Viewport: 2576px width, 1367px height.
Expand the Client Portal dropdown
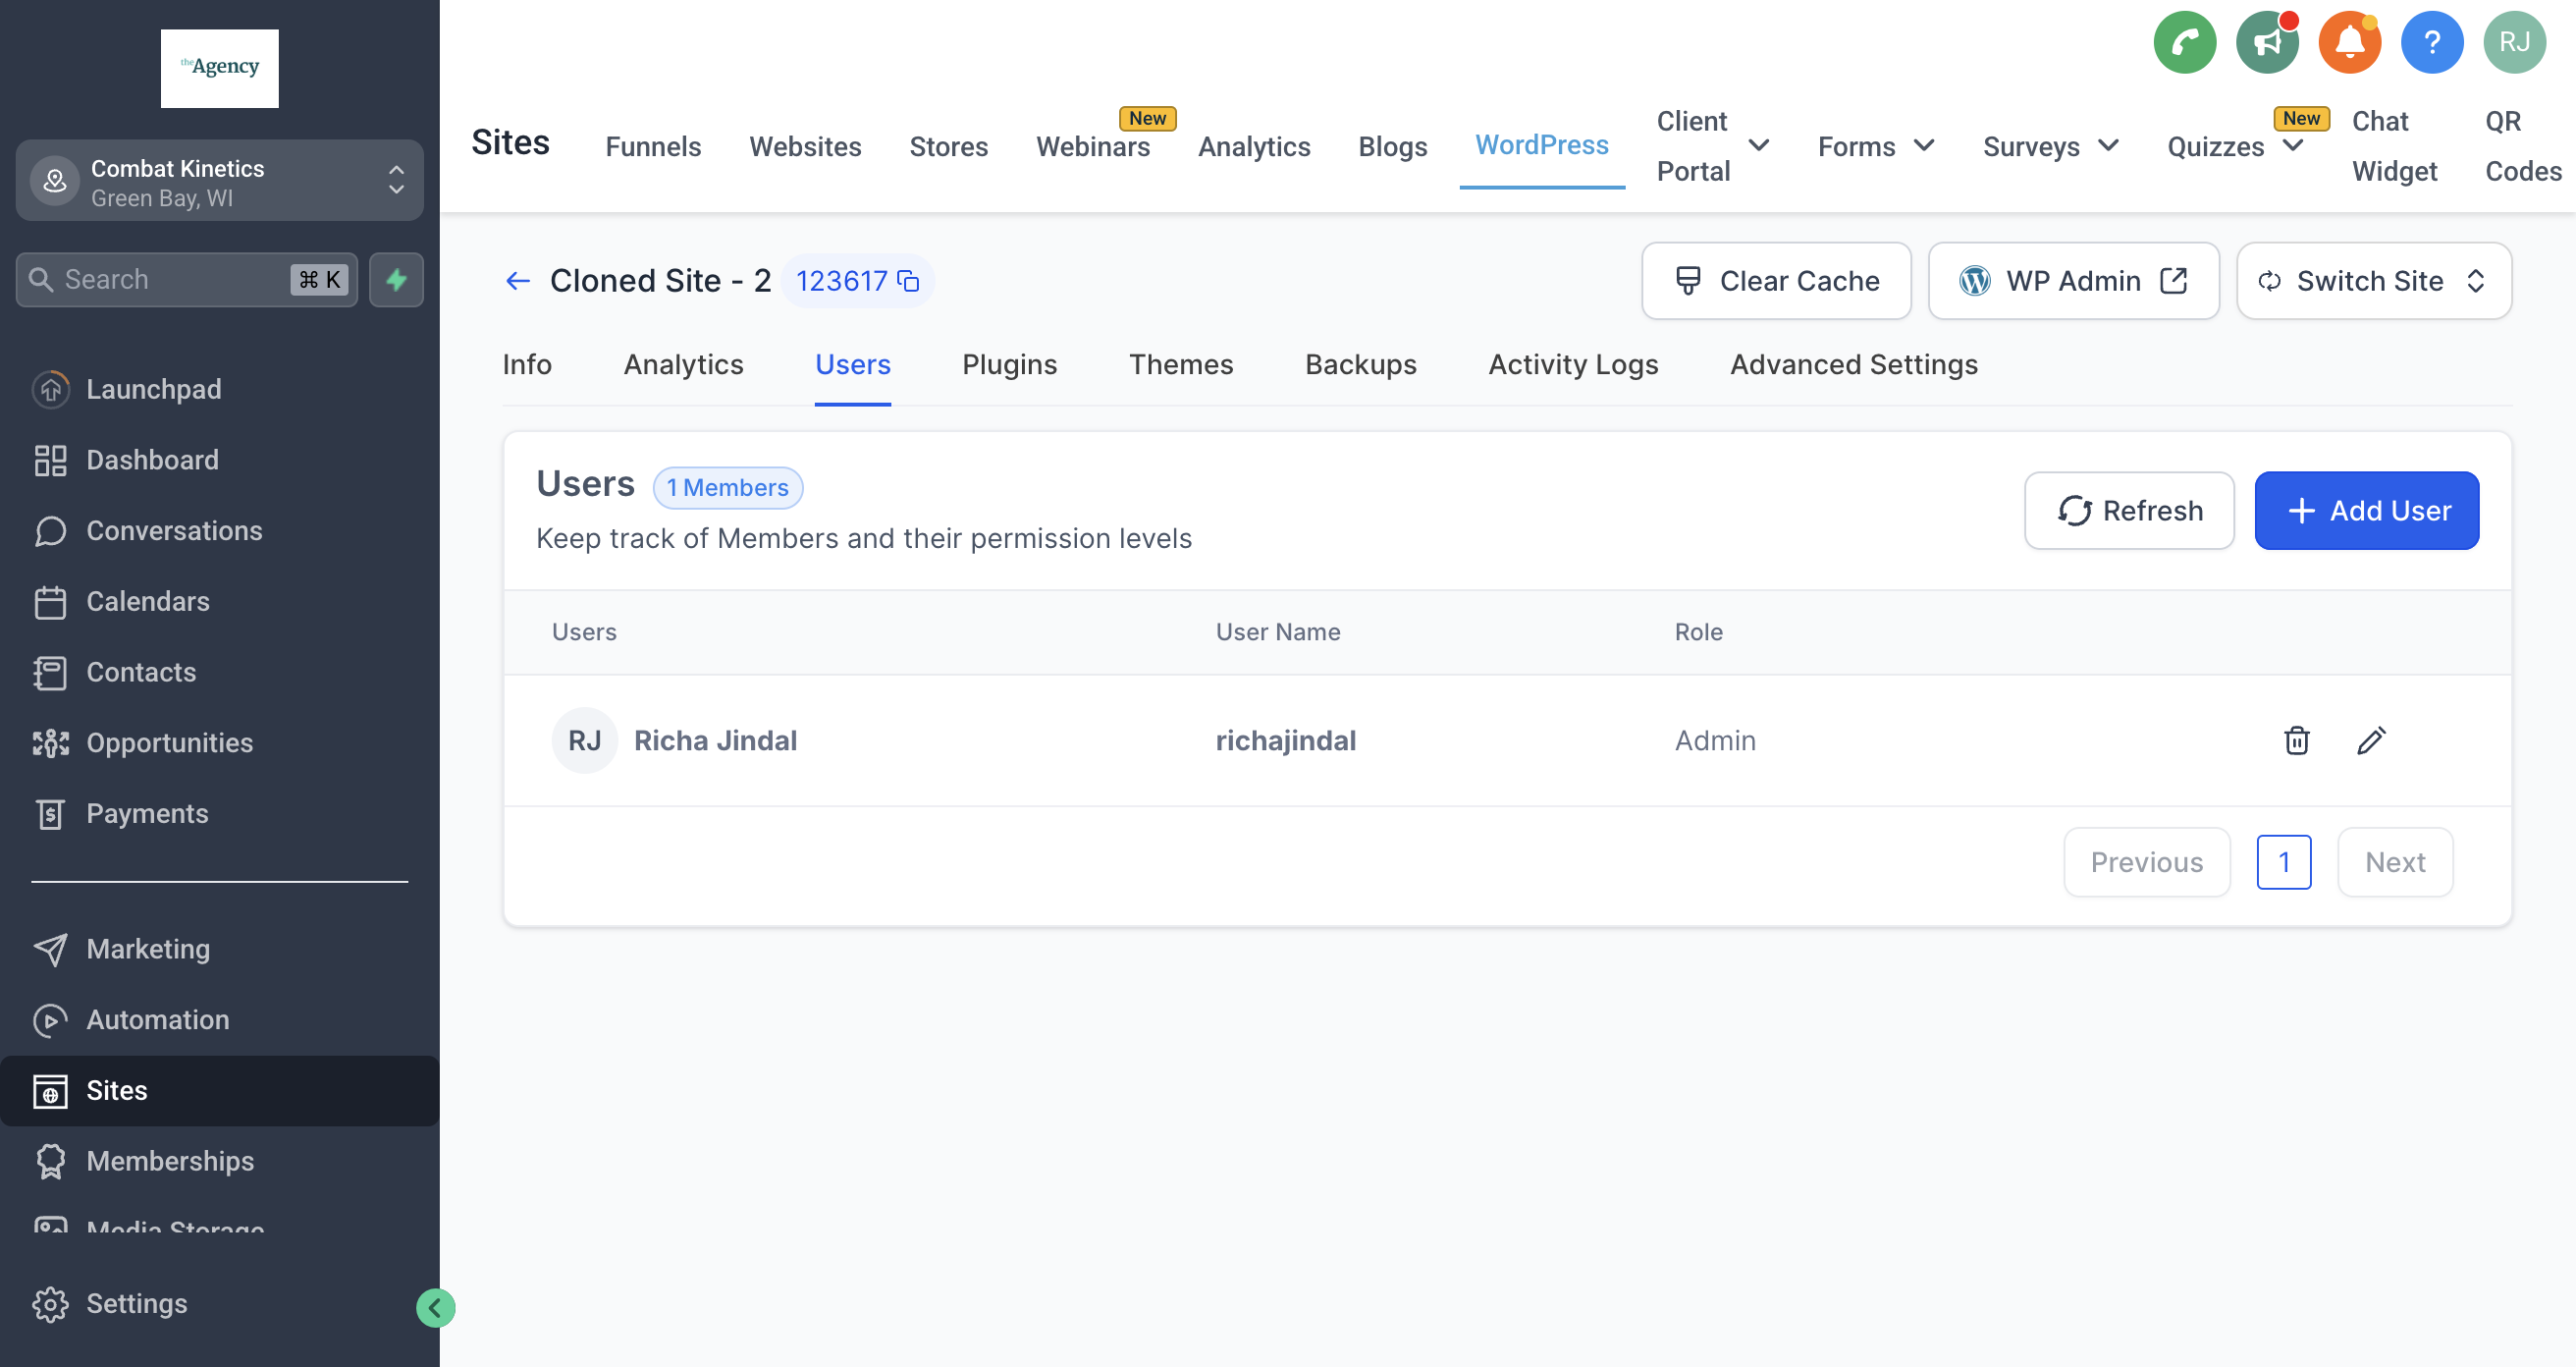coord(1758,146)
